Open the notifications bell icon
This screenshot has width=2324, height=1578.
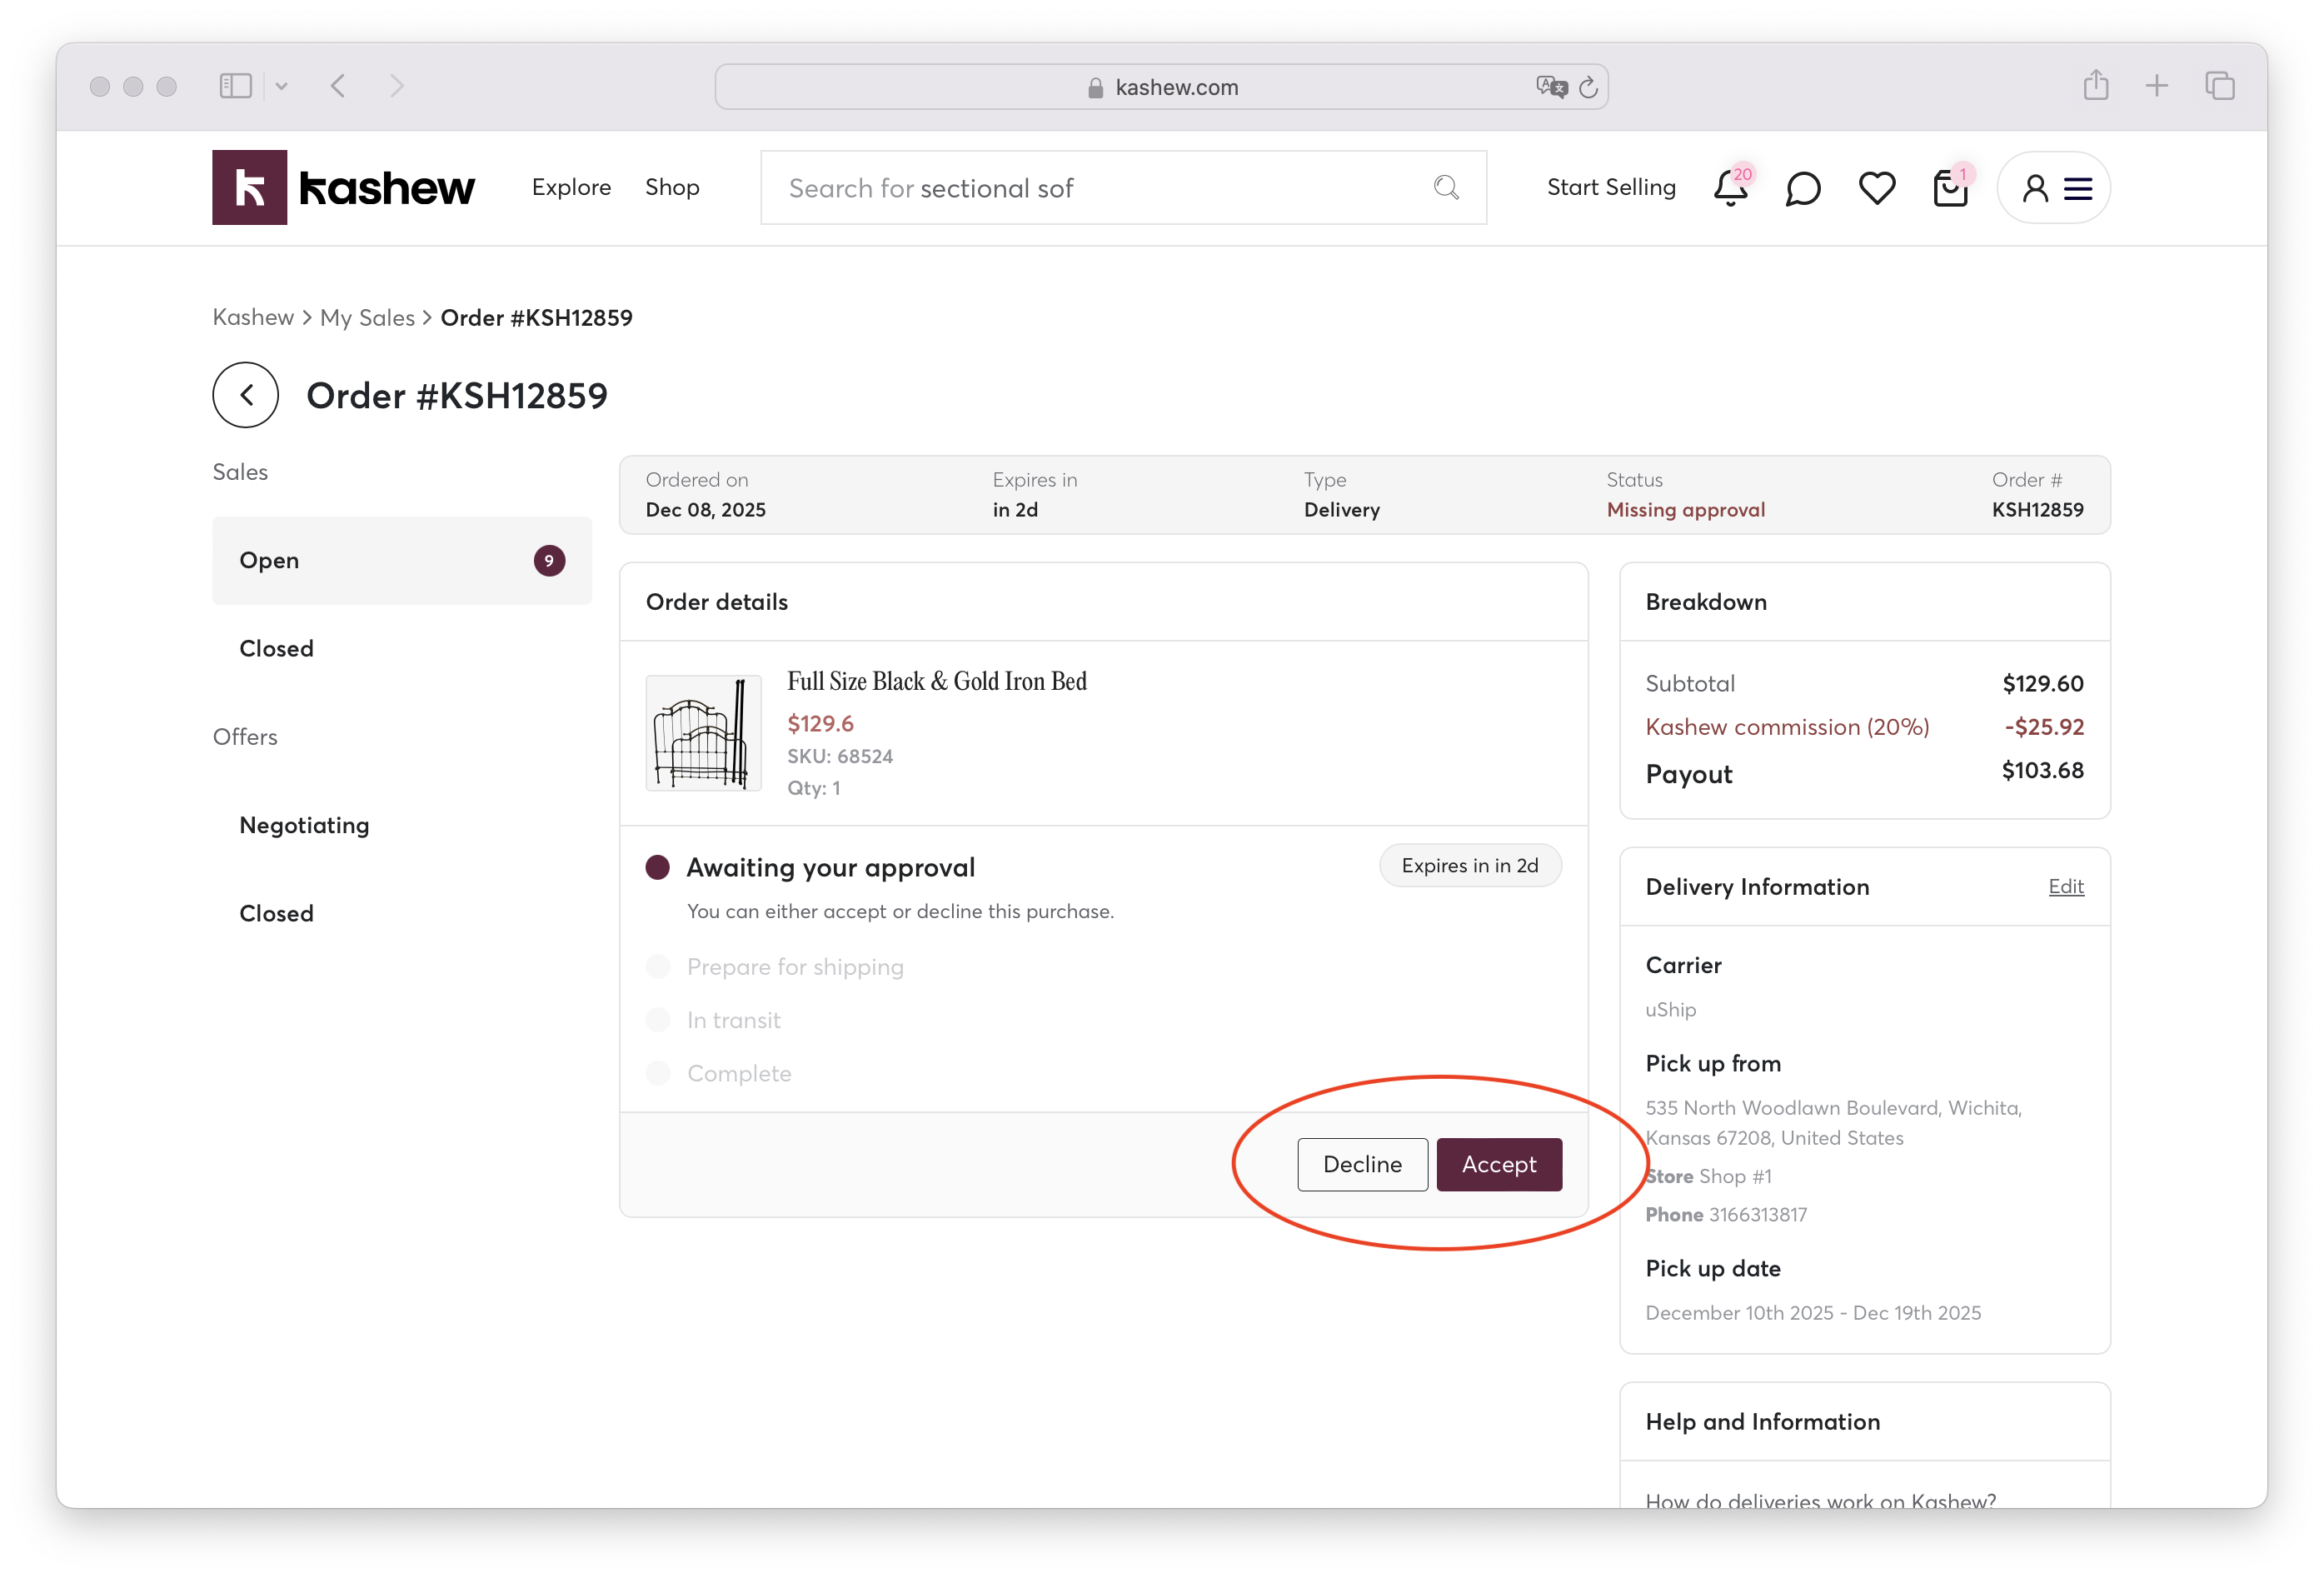click(1729, 188)
